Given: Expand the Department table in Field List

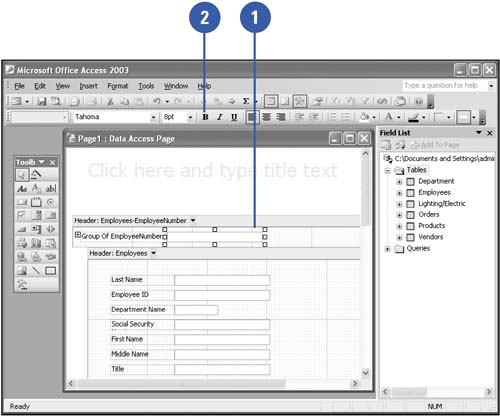Looking at the screenshot, I should click(399, 182).
